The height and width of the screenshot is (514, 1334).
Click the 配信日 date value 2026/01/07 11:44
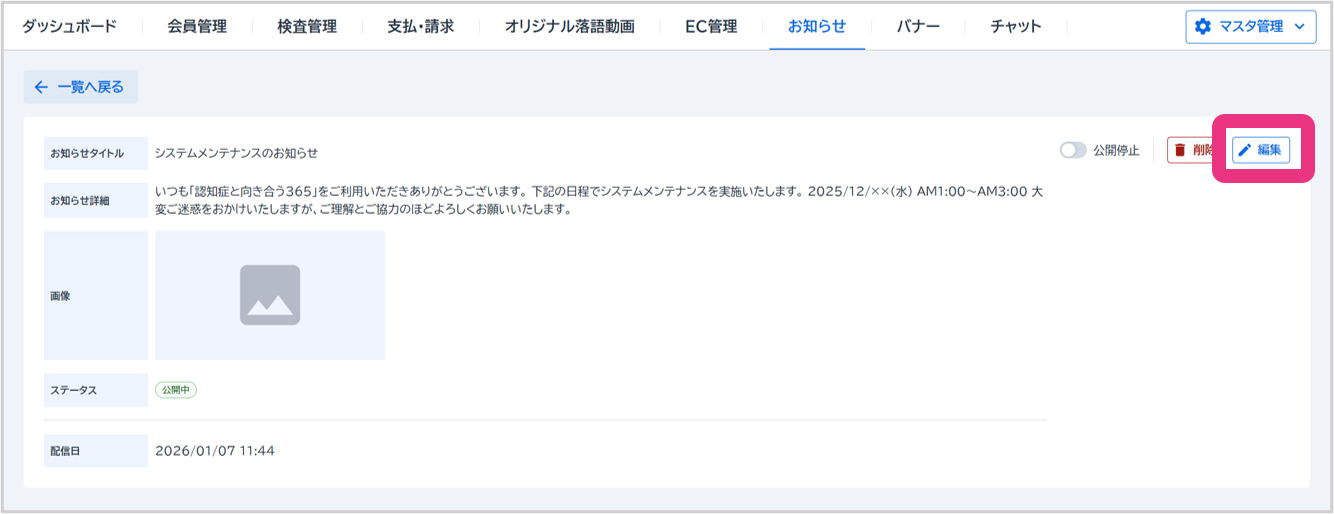pos(215,451)
